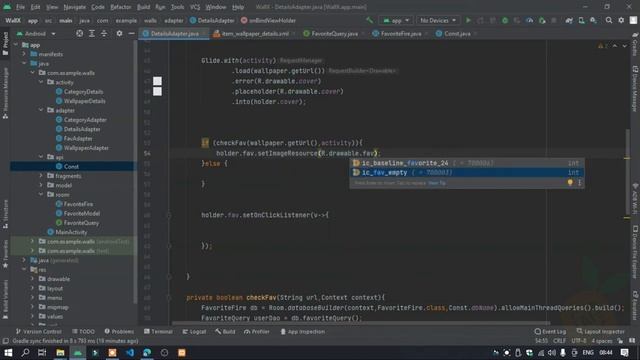Open File Explorer from taskbar
640x360 pixels.
(x=60, y=353)
